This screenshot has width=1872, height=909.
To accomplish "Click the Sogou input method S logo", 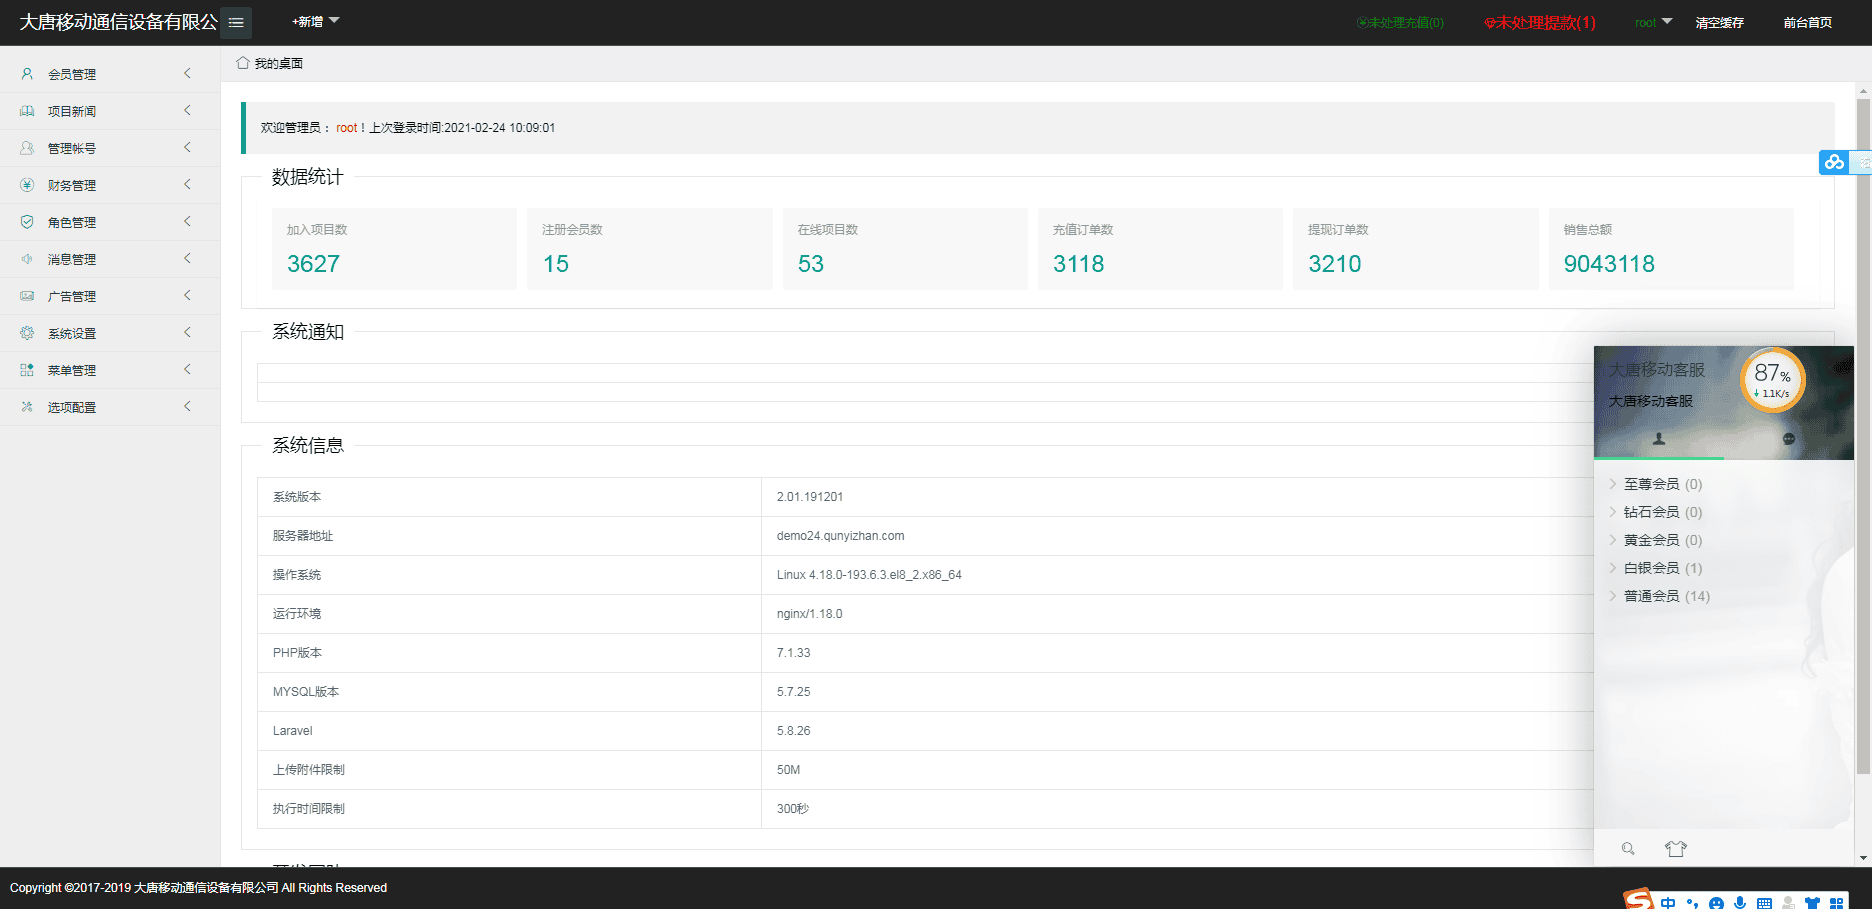I will click(1638, 900).
